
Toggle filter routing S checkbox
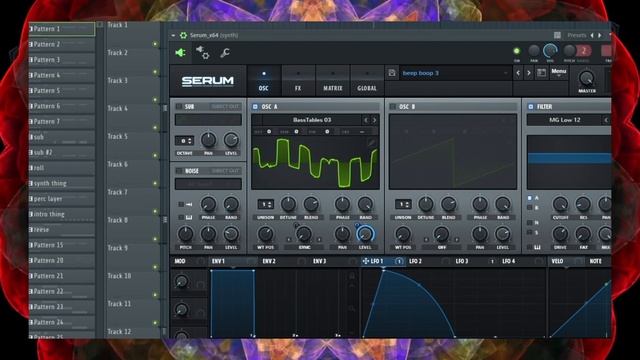pyautogui.click(x=529, y=233)
